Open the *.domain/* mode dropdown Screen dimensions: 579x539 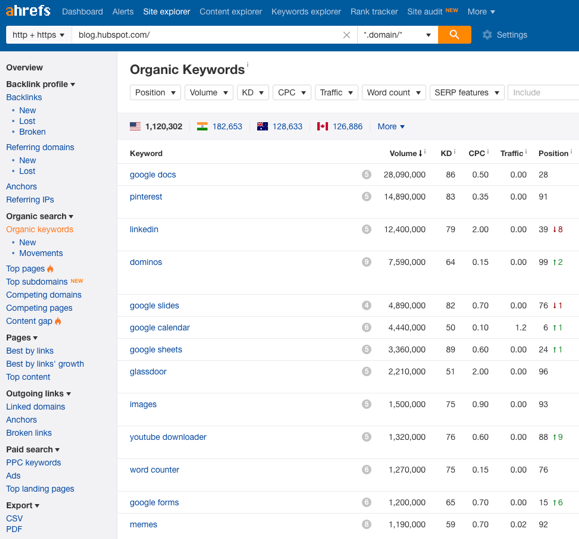(x=397, y=35)
